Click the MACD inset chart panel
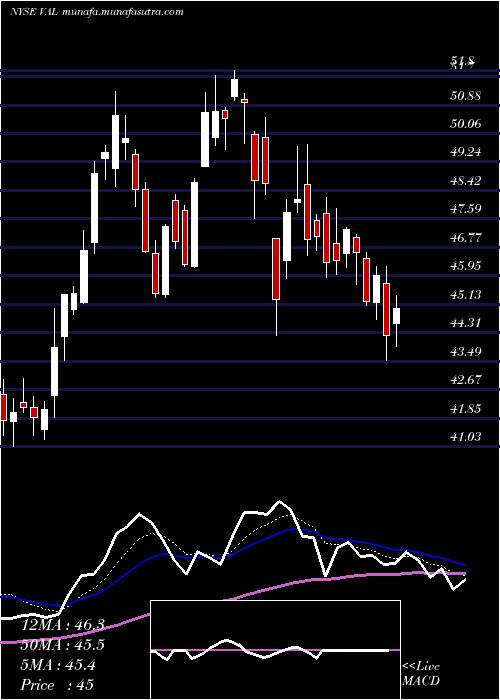This screenshot has width=500, height=700. click(x=275, y=650)
